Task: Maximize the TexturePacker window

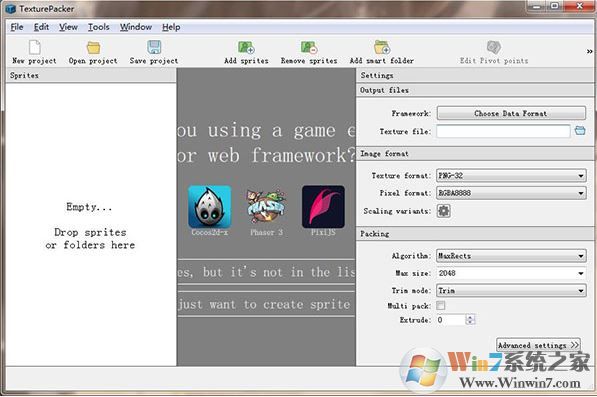Action: [555, 6]
